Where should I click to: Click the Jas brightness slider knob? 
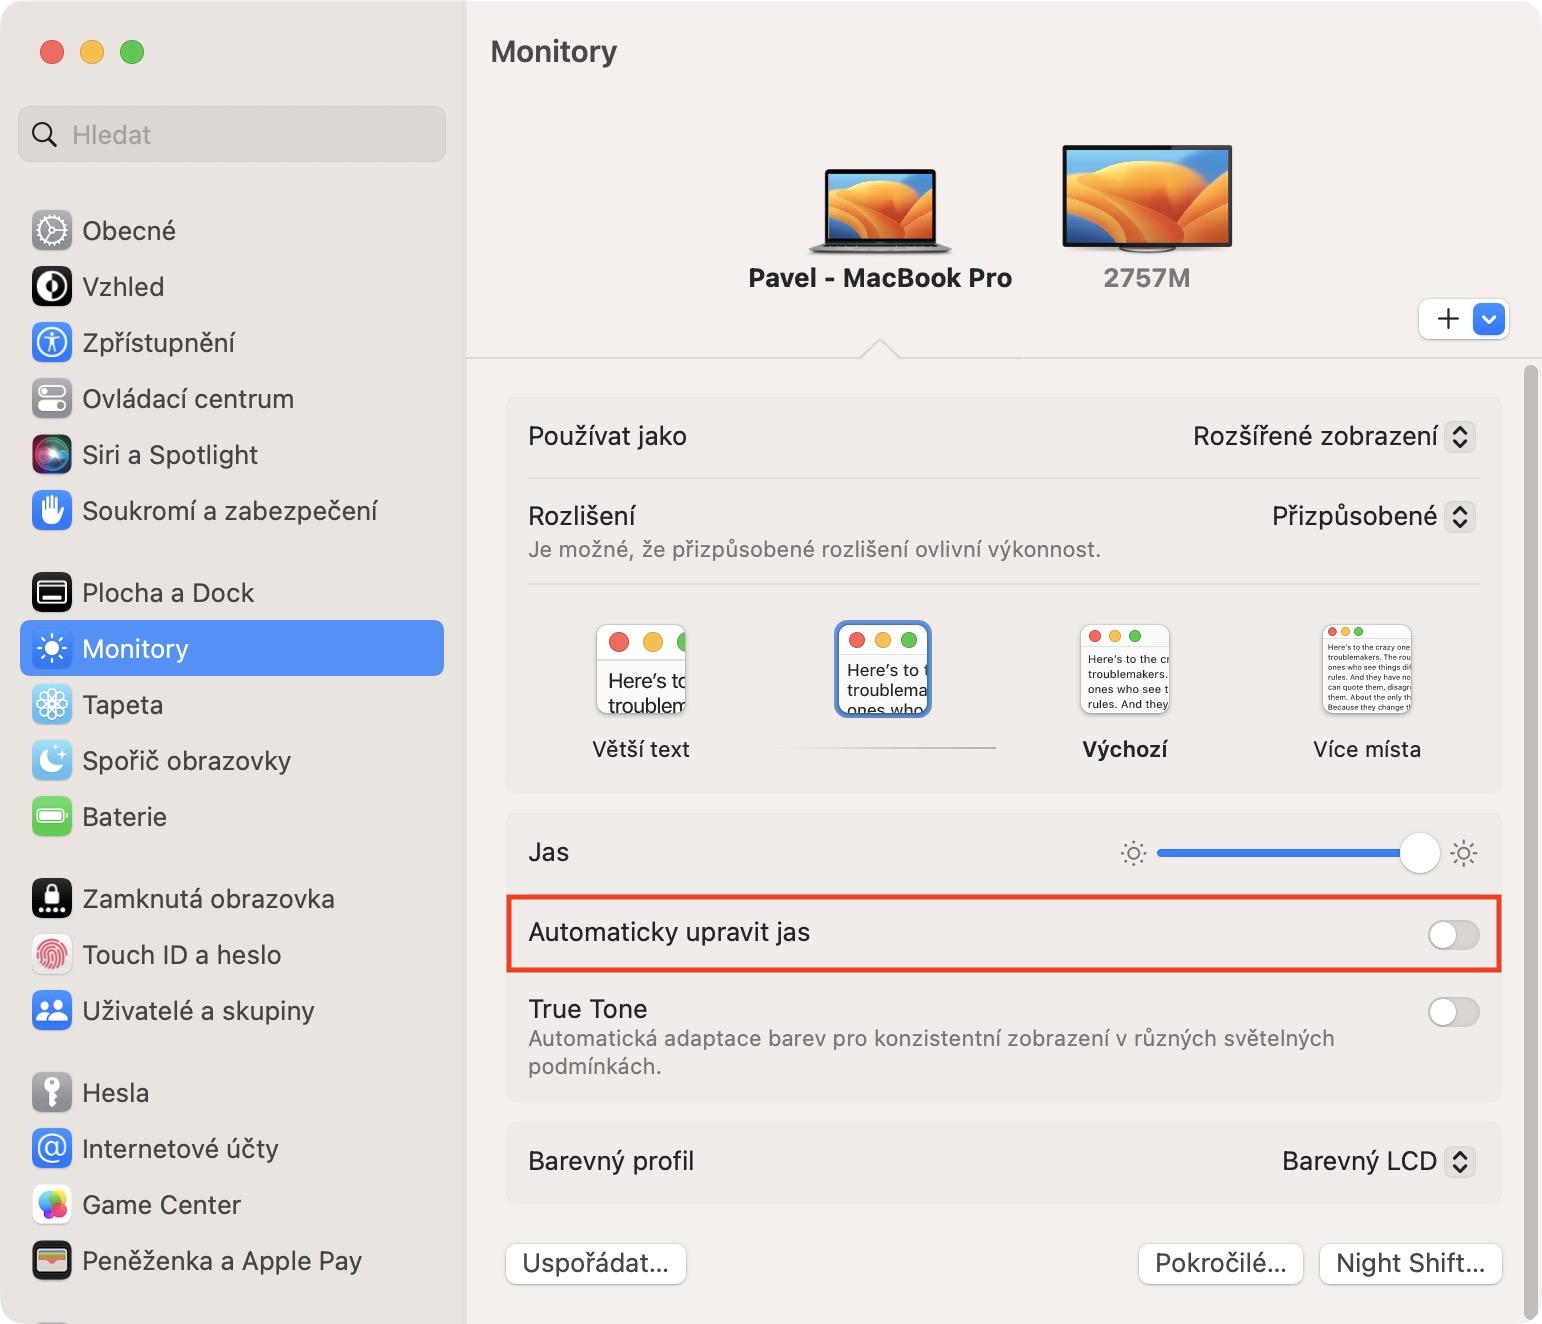coord(1419,853)
